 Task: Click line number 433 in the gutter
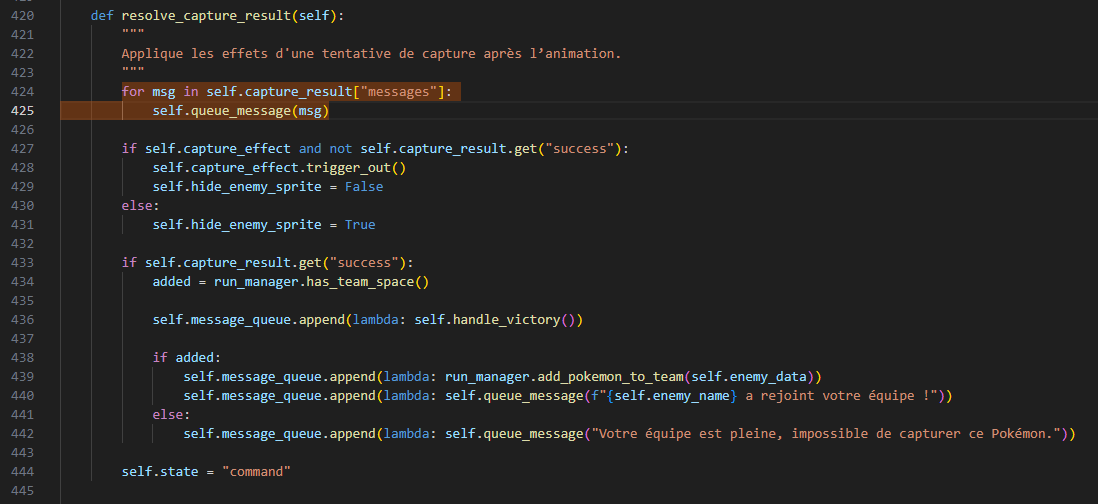click(x=22, y=262)
